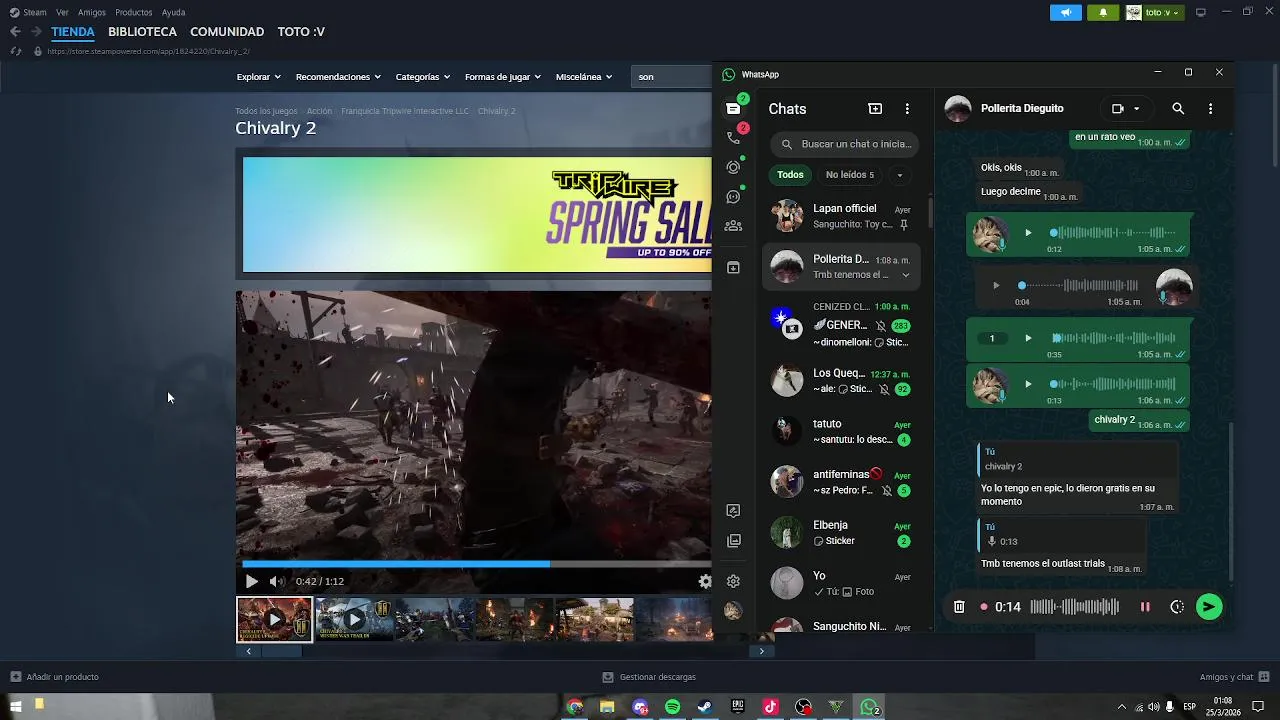Expand the Recomendaciones dropdown
The width and height of the screenshot is (1280, 720).
[338, 77]
